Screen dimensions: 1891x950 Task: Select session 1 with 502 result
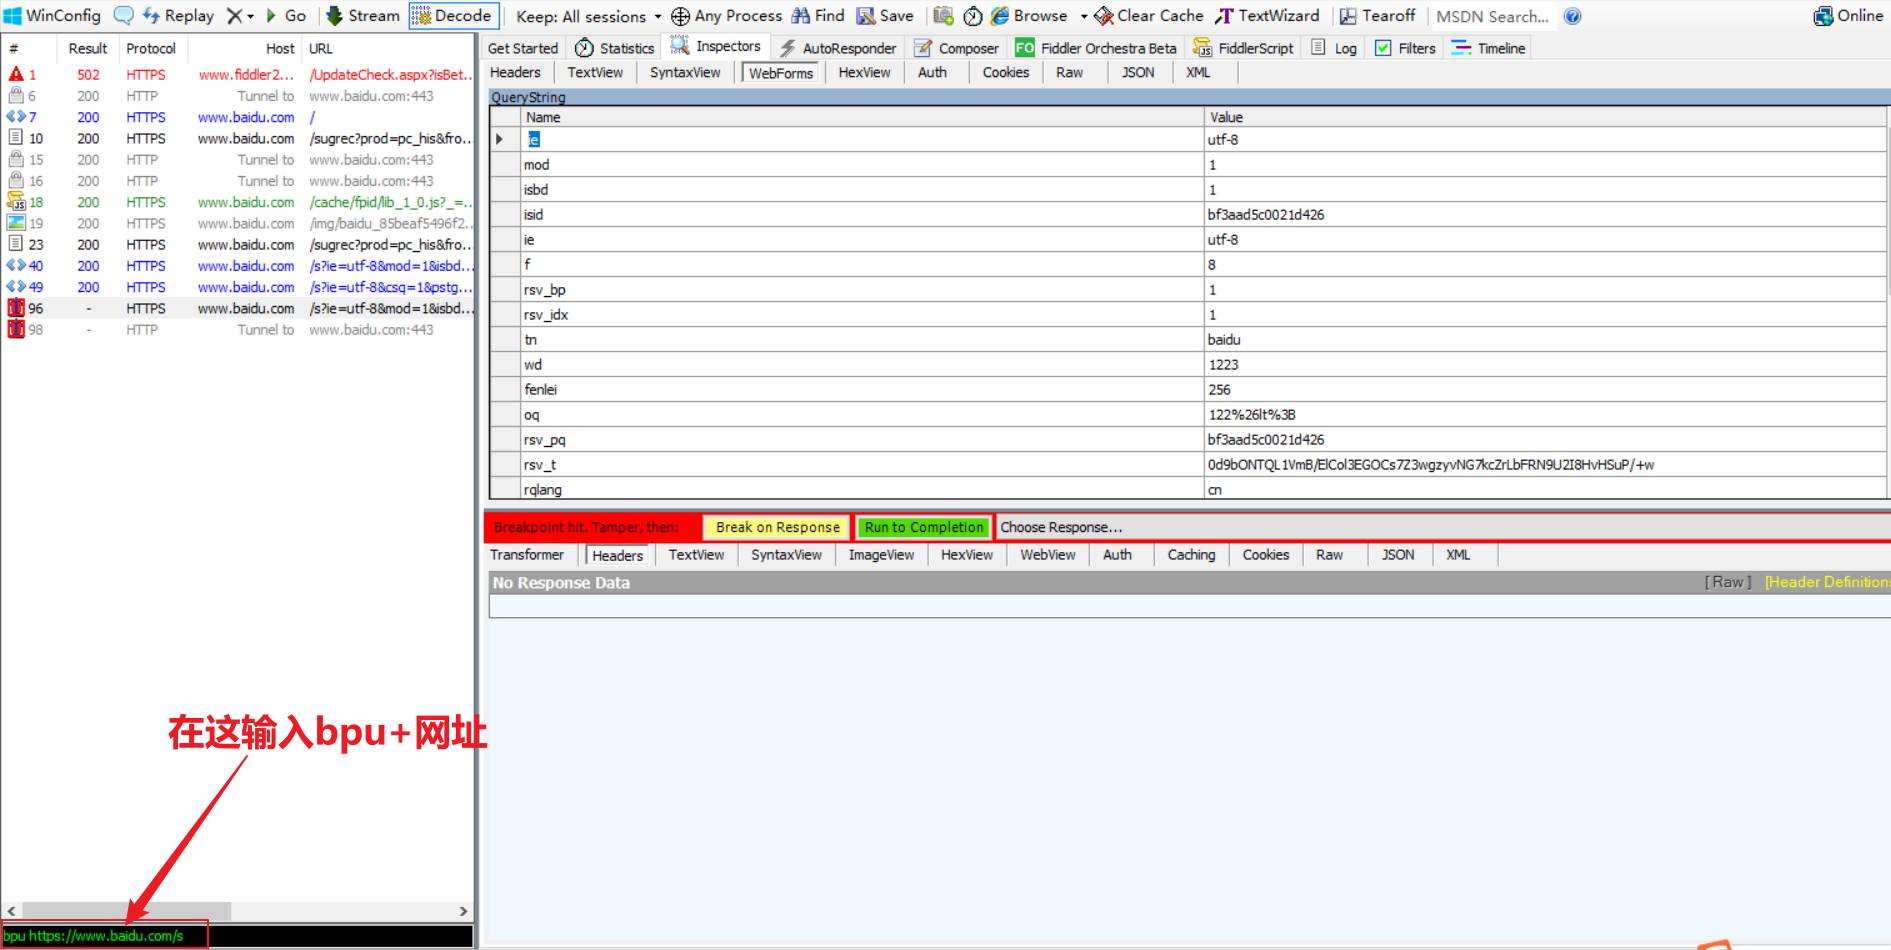238,75
